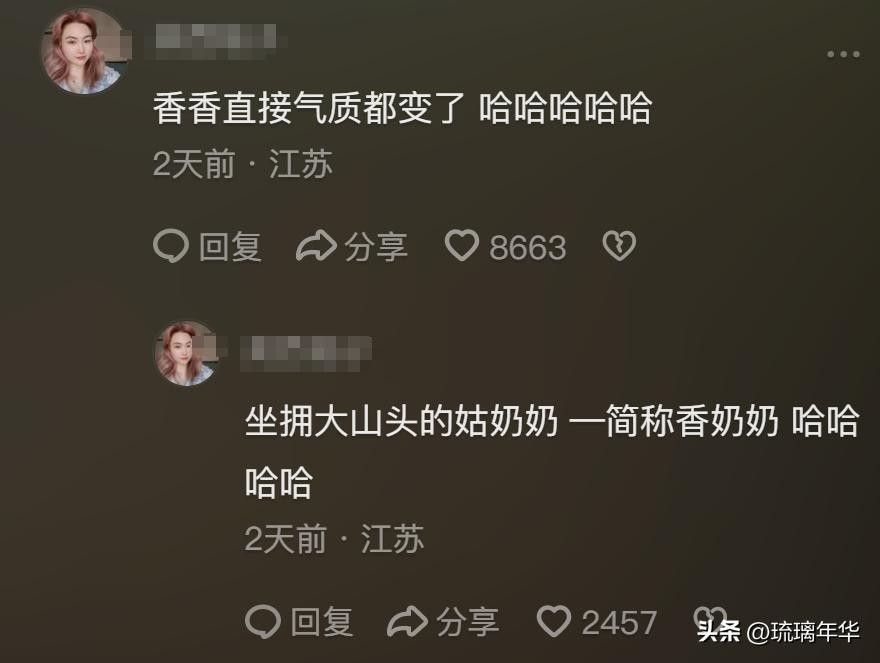This screenshot has width=880, height=663.
Task: Tap the reply comment's speech bubble icon
Action: [263, 621]
